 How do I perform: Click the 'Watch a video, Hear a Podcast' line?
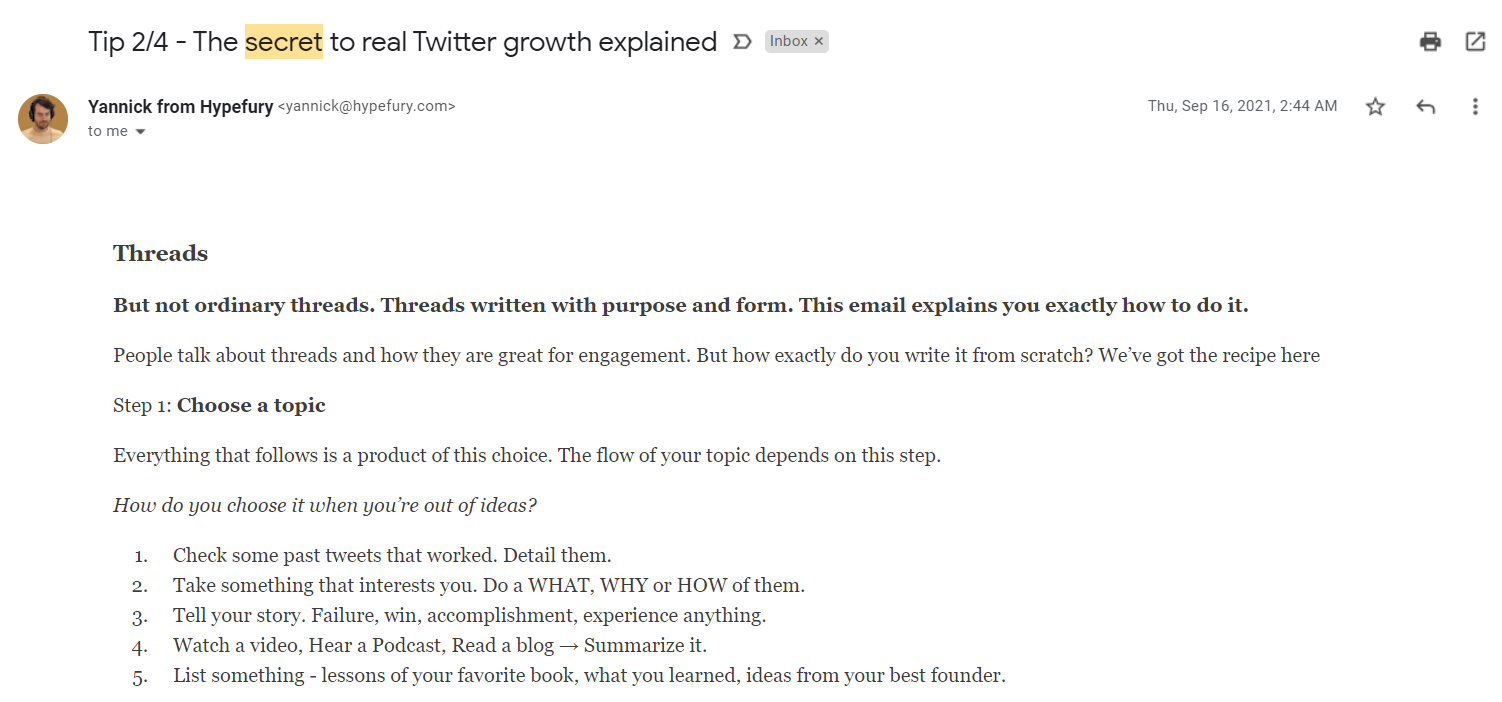(x=440, y=645)
